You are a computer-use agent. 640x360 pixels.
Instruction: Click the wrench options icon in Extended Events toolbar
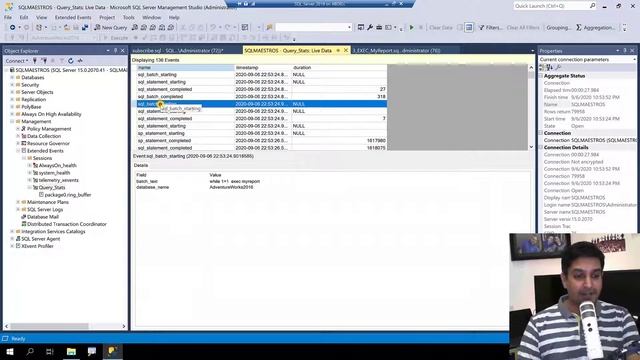[x=370, y=27]
